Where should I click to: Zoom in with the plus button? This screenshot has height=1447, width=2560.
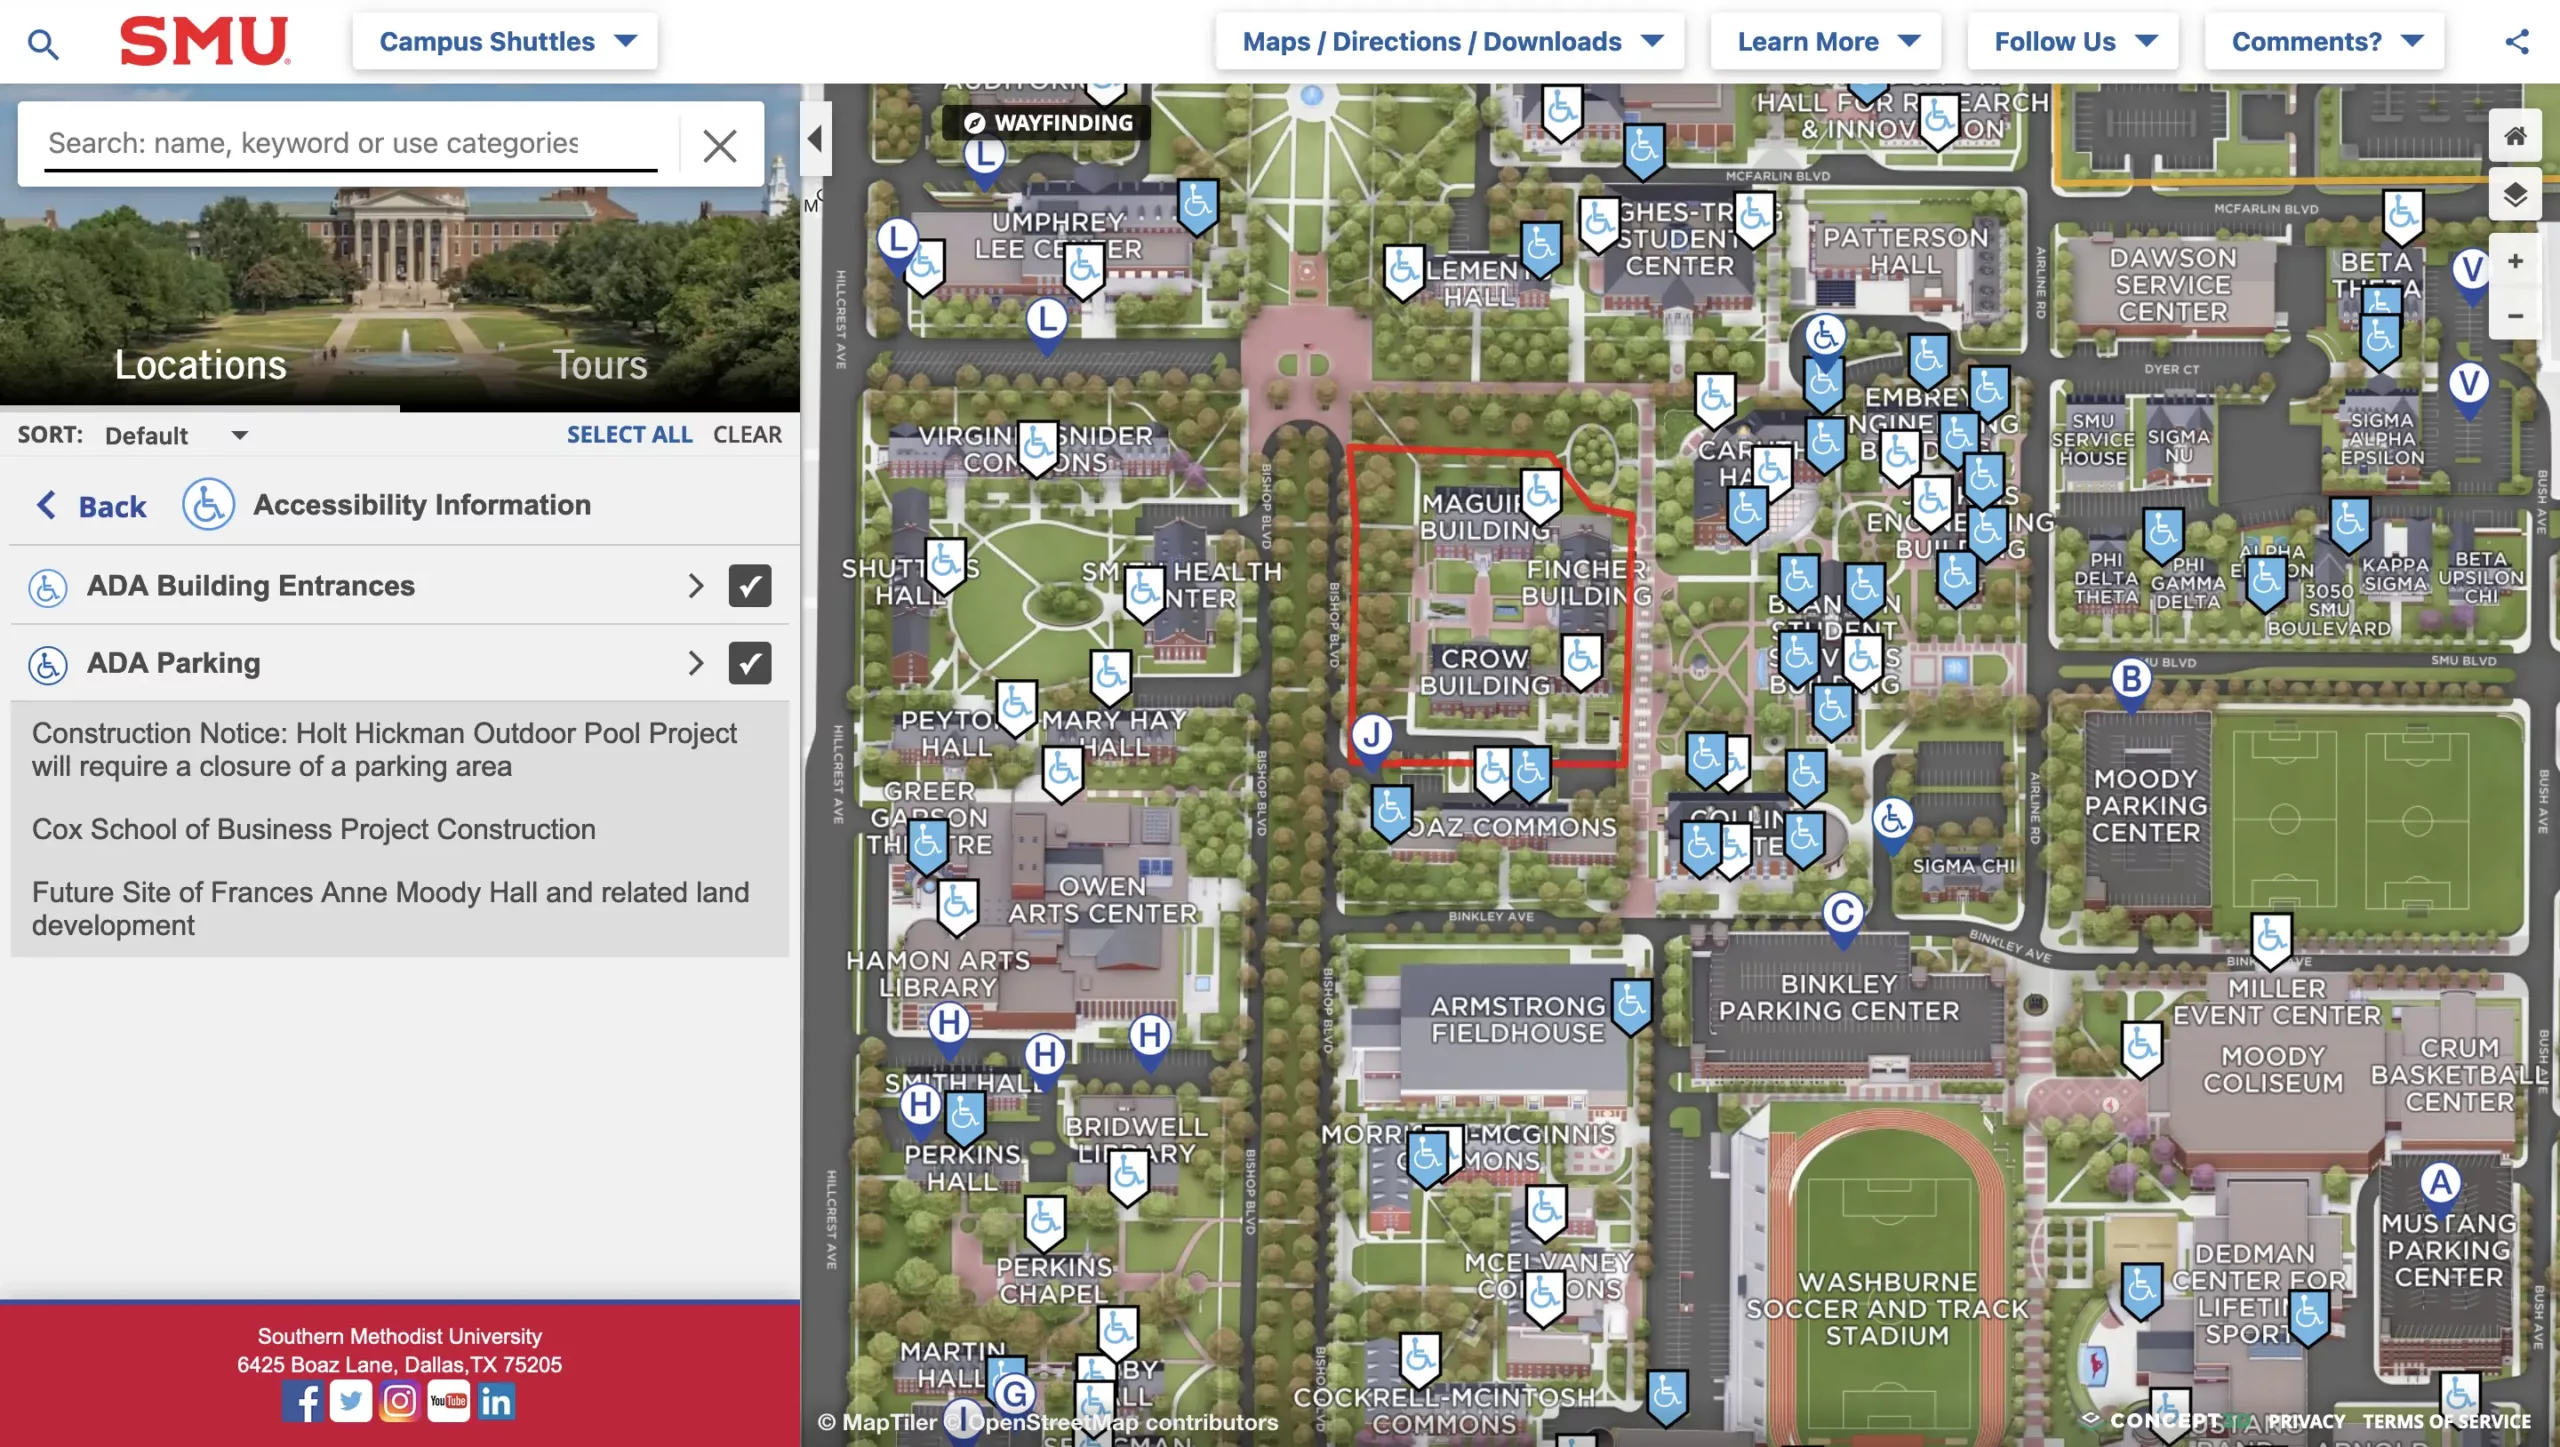(2515, 261)
